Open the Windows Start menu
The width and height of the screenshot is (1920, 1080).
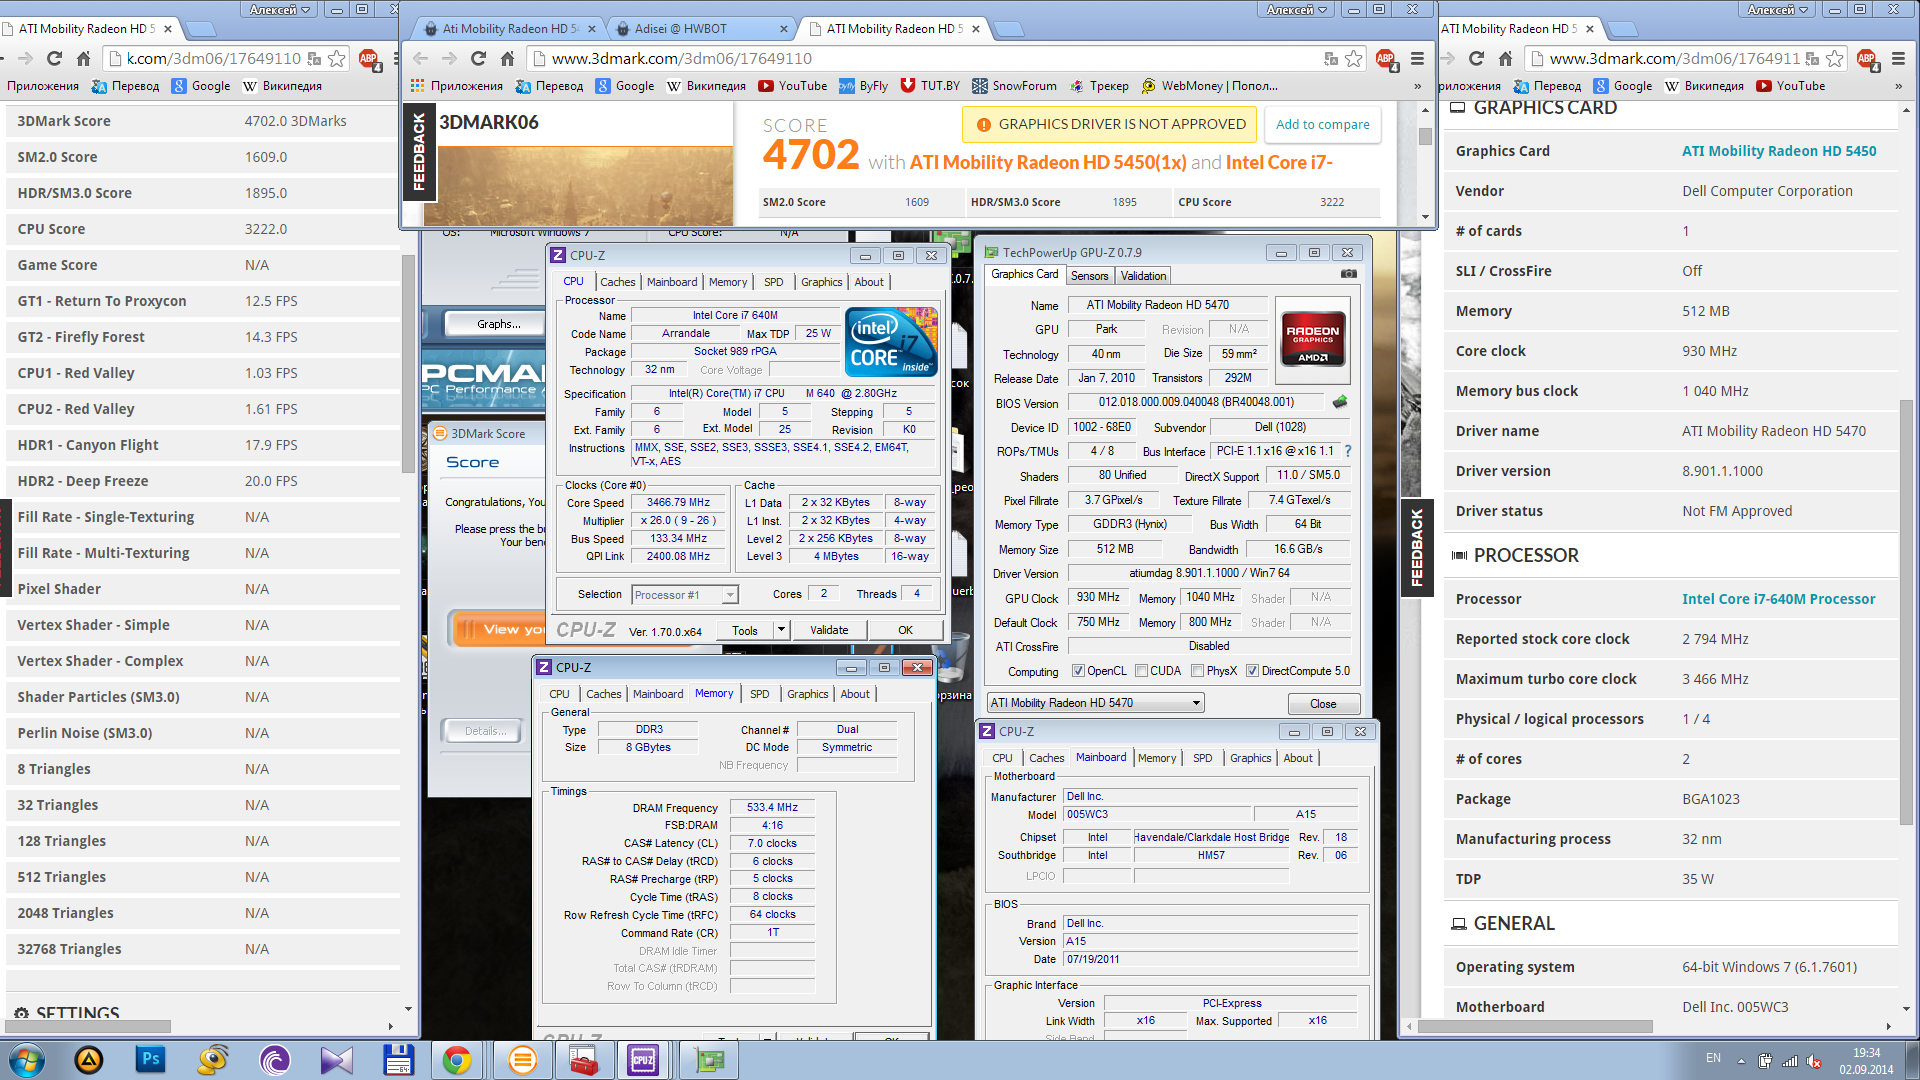pos(27,1060)
